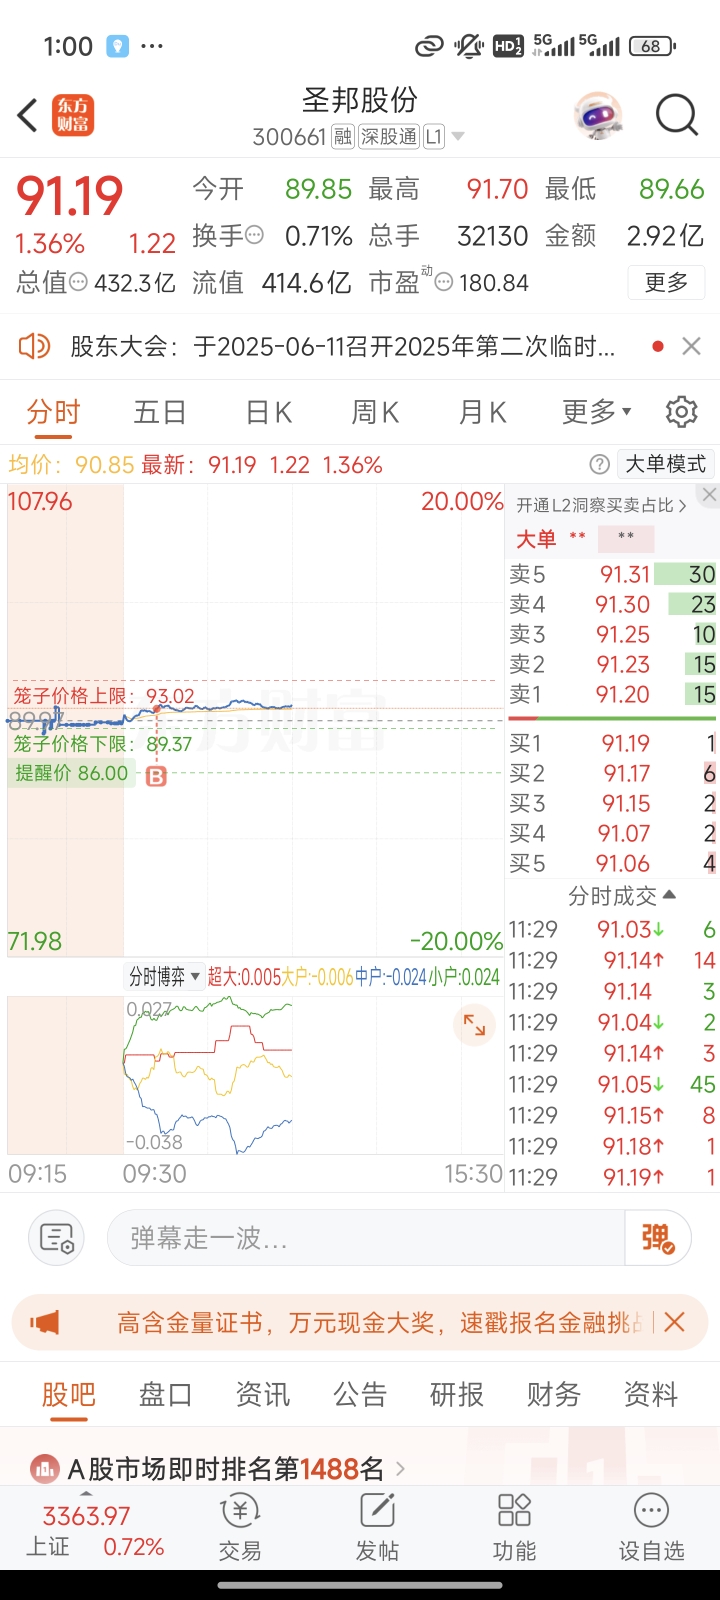
Task: Tap the 更多 quote details button
Action: point(667,283)
